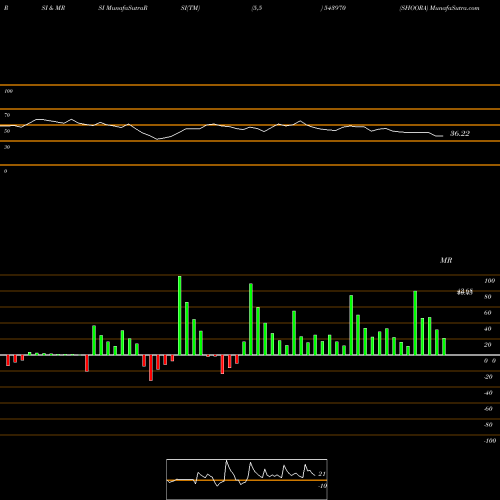Viewport: 500px width, 500px height.
Task: Click the -100 label on MR axis
Action: pos(490,441)
